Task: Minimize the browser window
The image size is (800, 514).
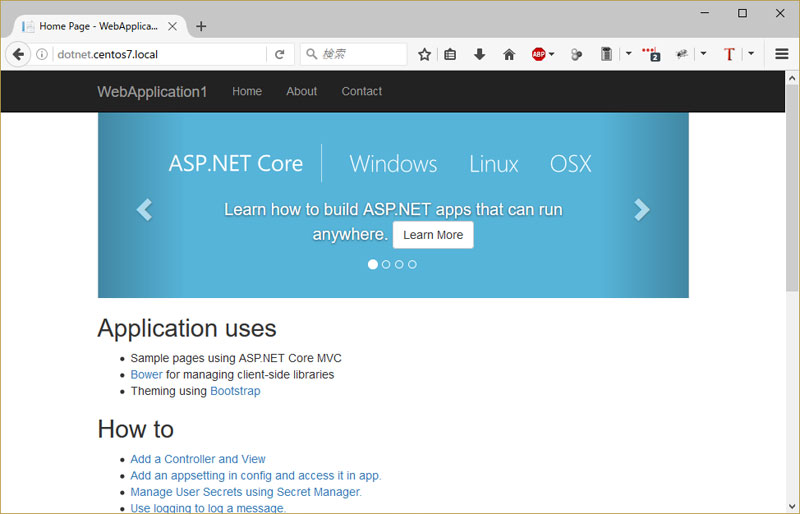Action: (x=705, y=13)
